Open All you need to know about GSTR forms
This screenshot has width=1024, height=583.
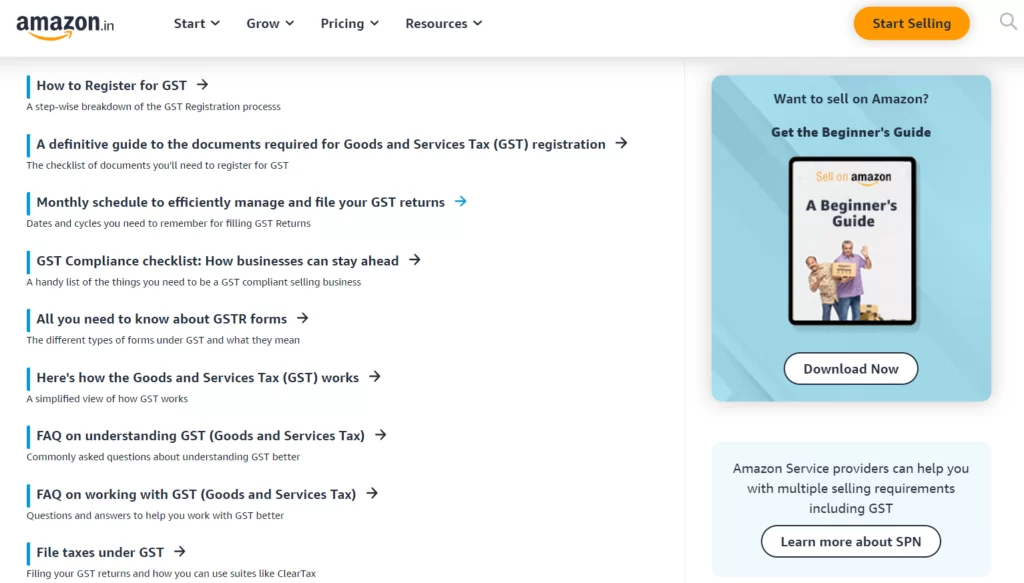pyautogui.click(x=161, y=319)
